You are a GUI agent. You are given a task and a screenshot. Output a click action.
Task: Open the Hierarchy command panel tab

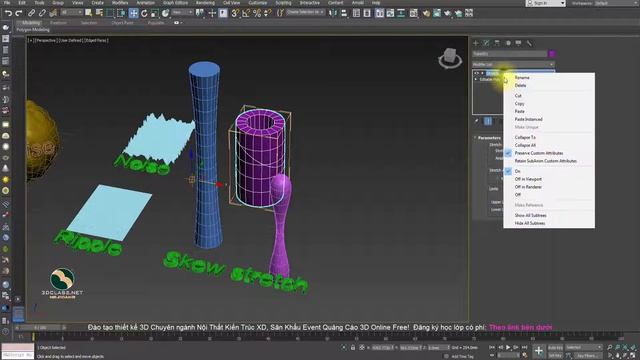pos(497,43)
